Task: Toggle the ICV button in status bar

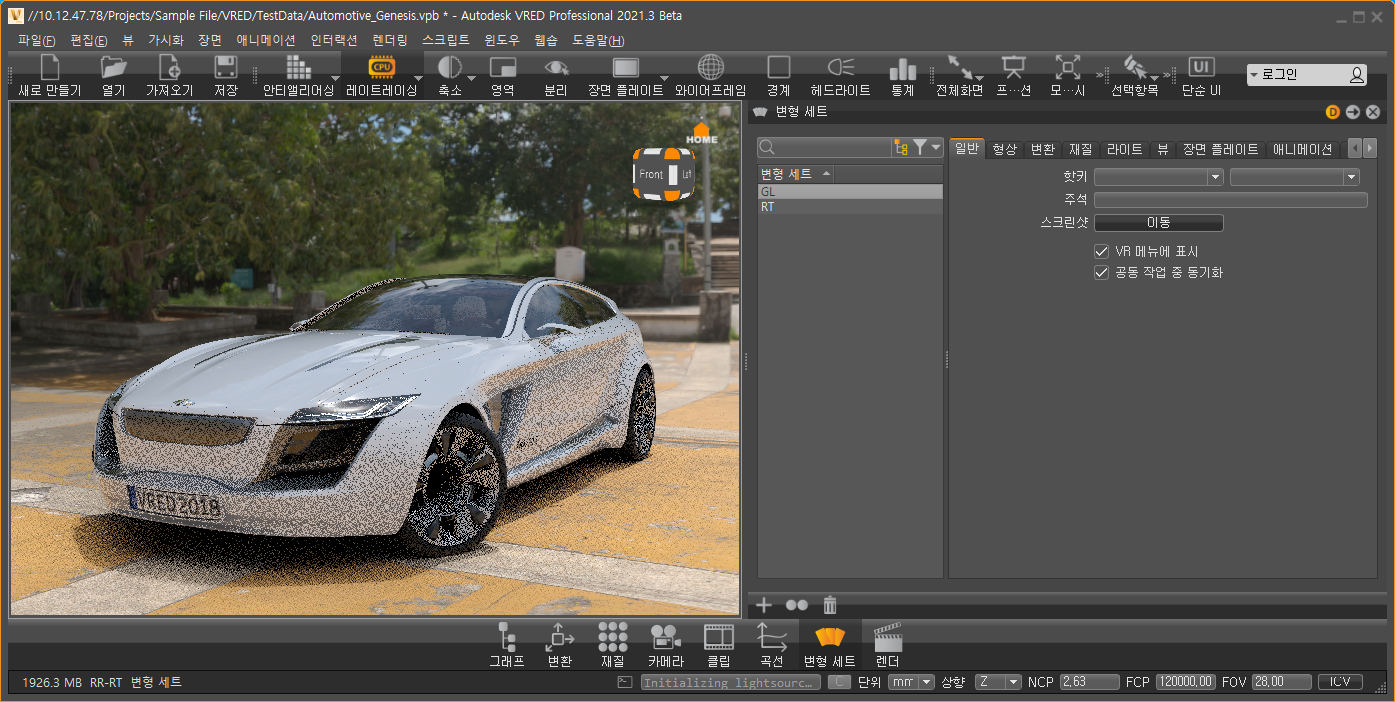Action: pos(1340,682)
